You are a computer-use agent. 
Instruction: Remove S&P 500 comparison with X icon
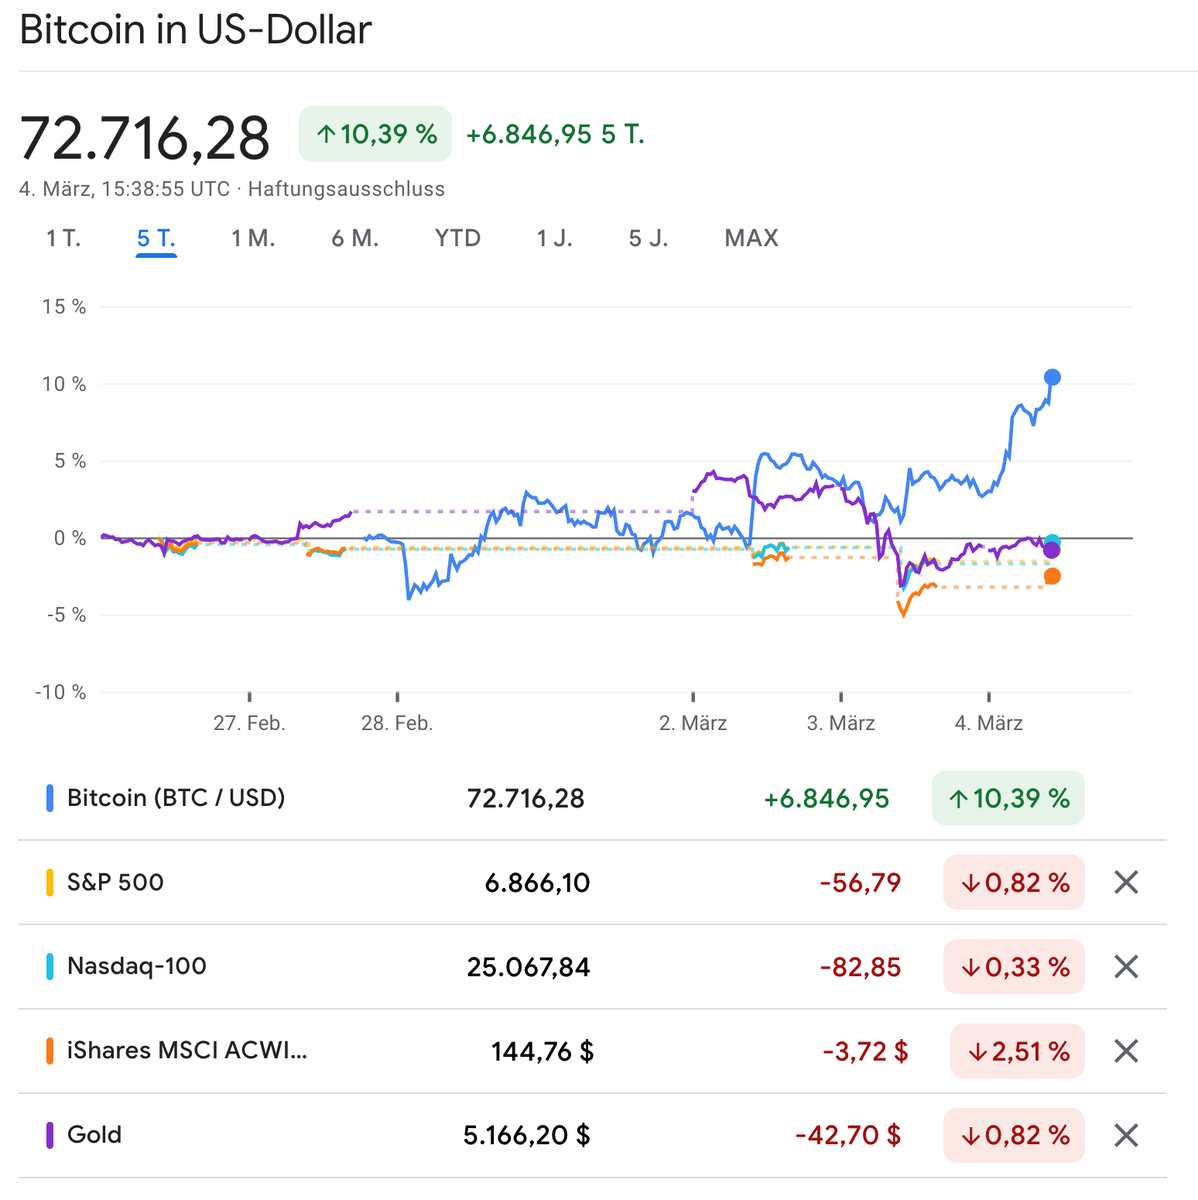[1126, 882]
